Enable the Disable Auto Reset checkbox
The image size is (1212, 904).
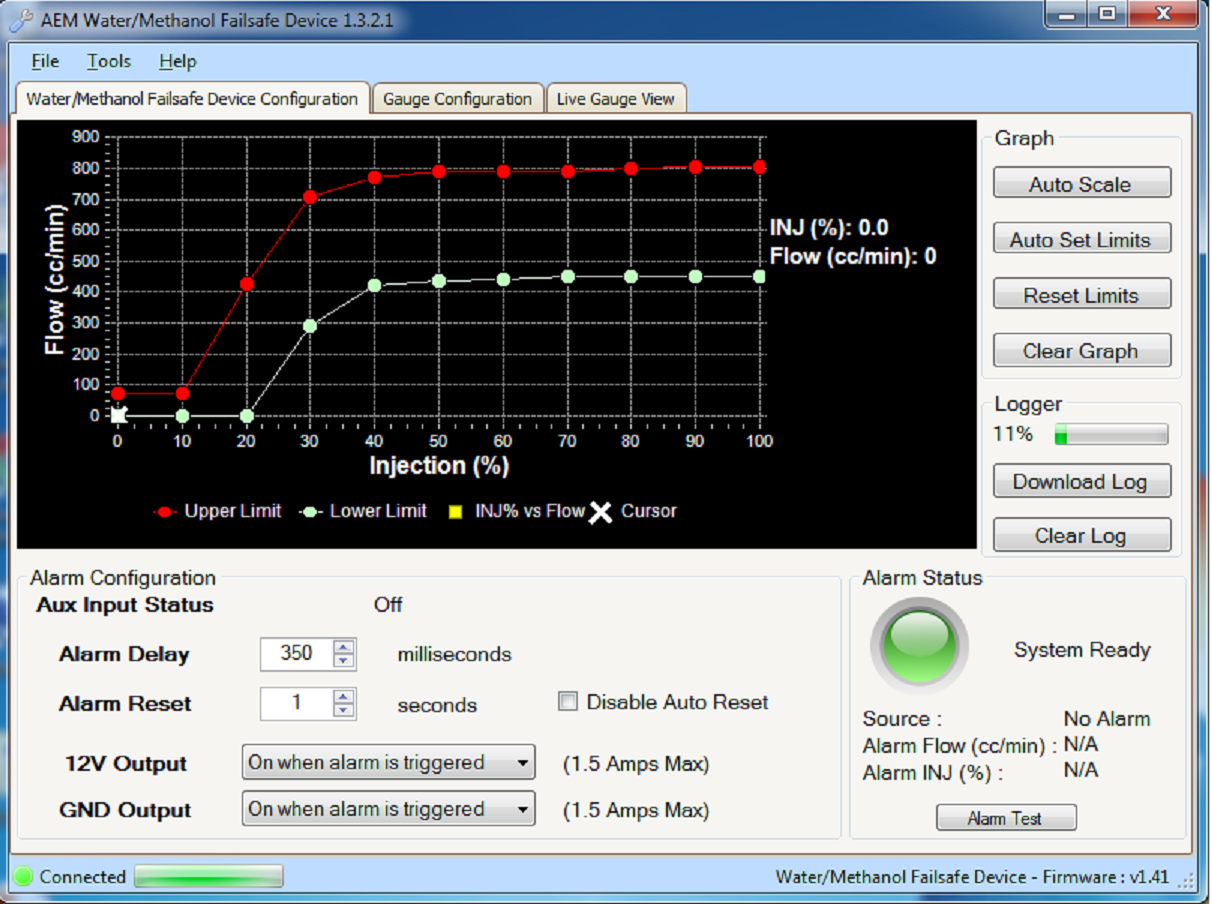coord(568,702)
